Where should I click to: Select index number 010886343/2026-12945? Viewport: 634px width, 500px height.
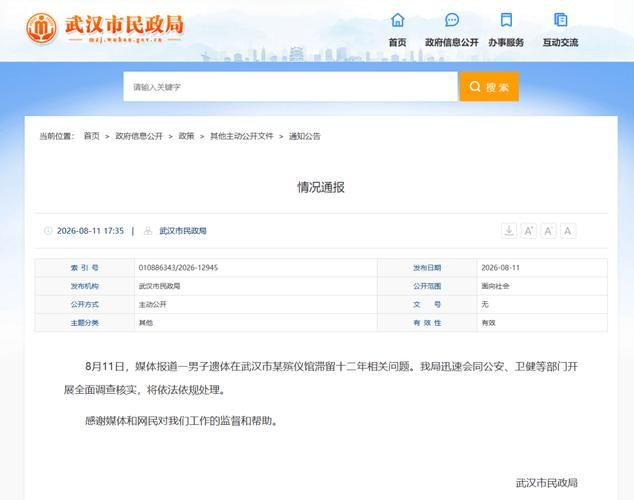coord(178,268)
